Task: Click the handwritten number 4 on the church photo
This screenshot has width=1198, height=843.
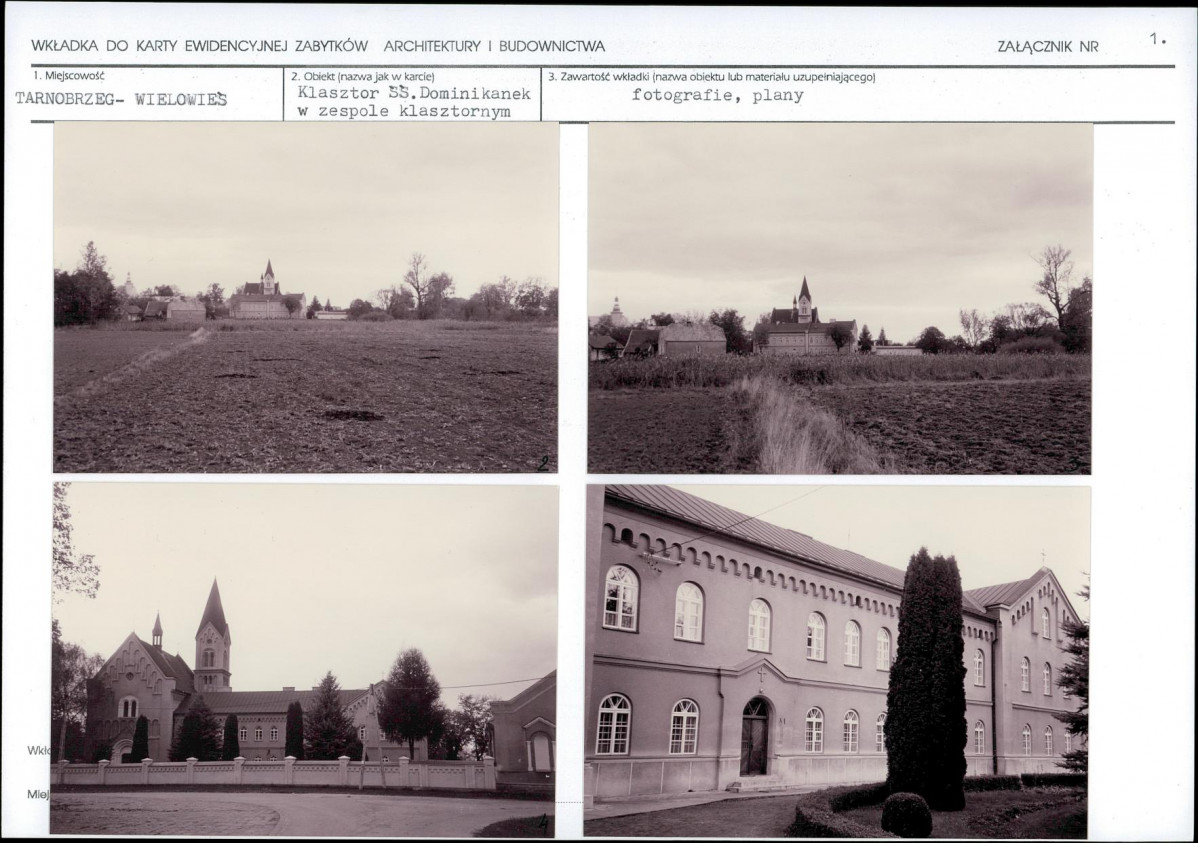Action: 543,823
